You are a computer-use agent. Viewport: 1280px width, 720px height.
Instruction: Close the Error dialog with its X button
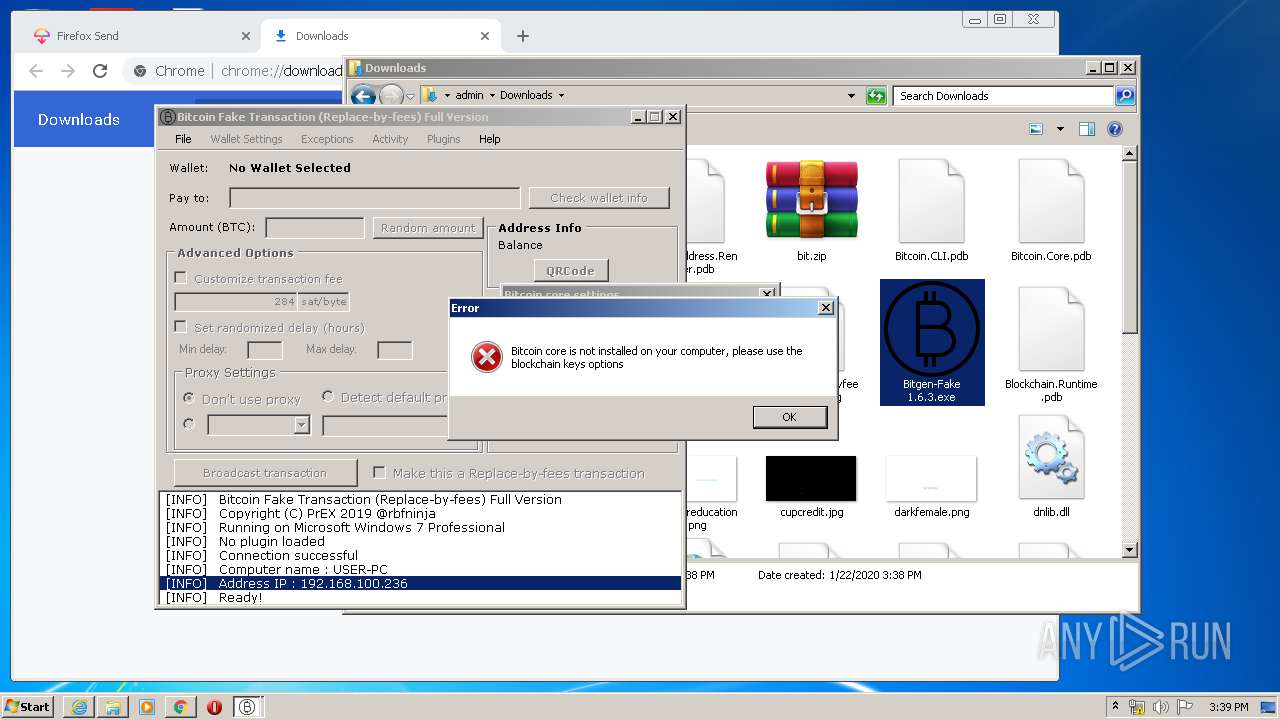[x=825, y=308]
